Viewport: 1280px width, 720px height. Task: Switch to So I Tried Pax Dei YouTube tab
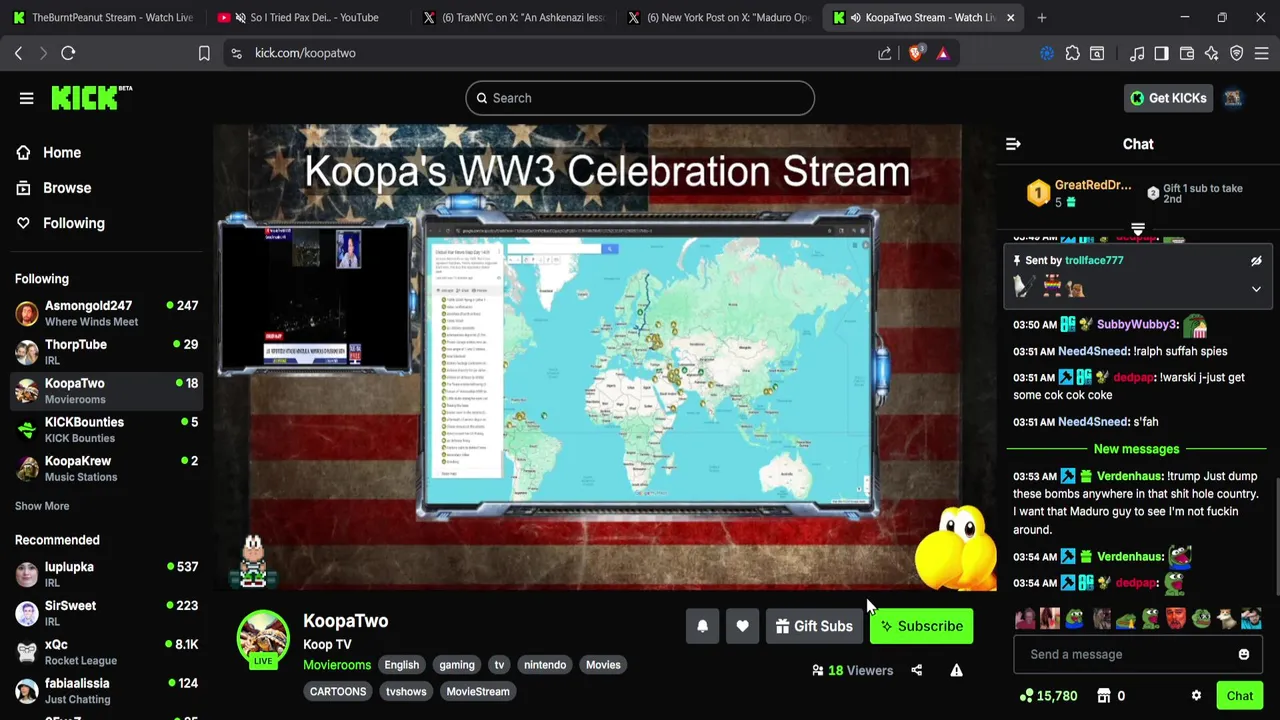point(307,17)
